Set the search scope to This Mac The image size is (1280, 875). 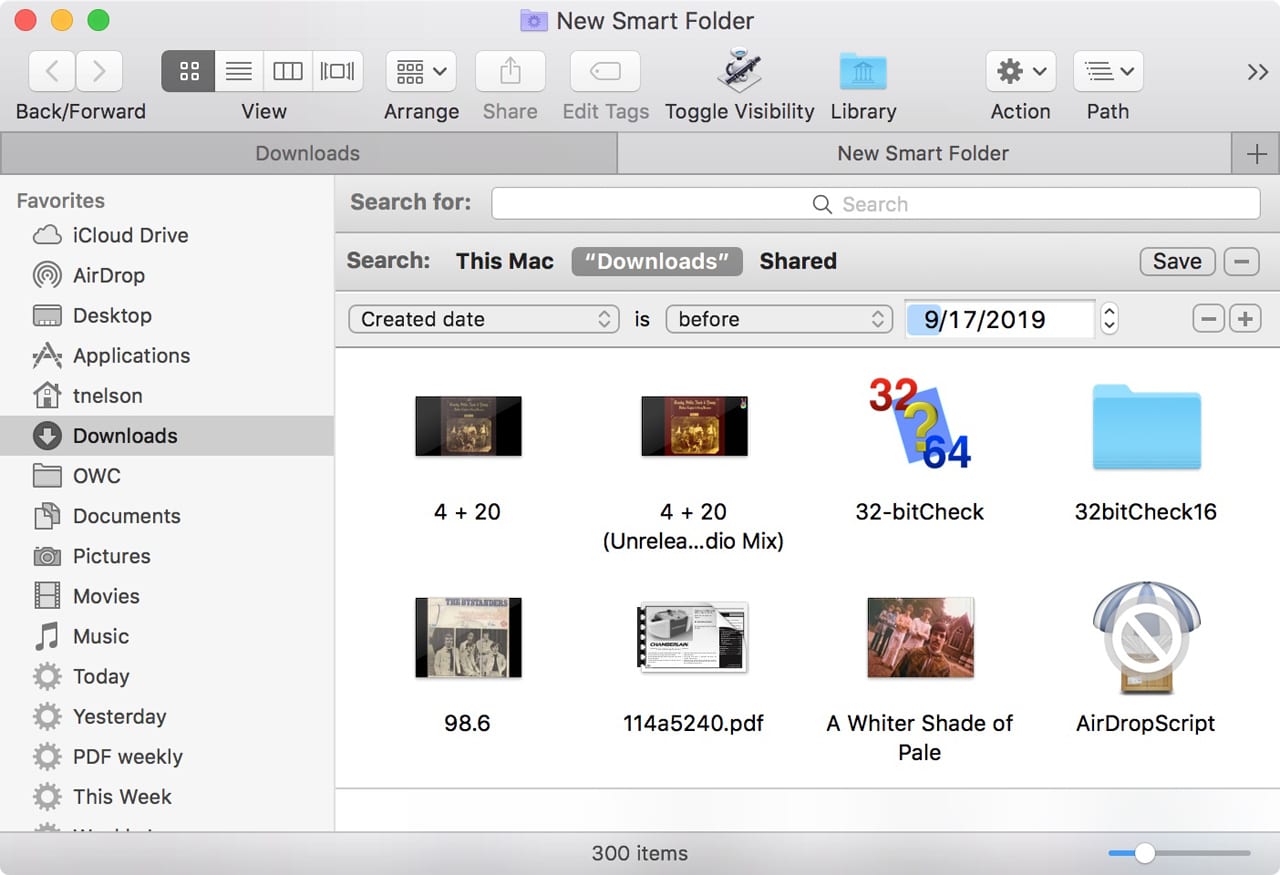point(505,261)
